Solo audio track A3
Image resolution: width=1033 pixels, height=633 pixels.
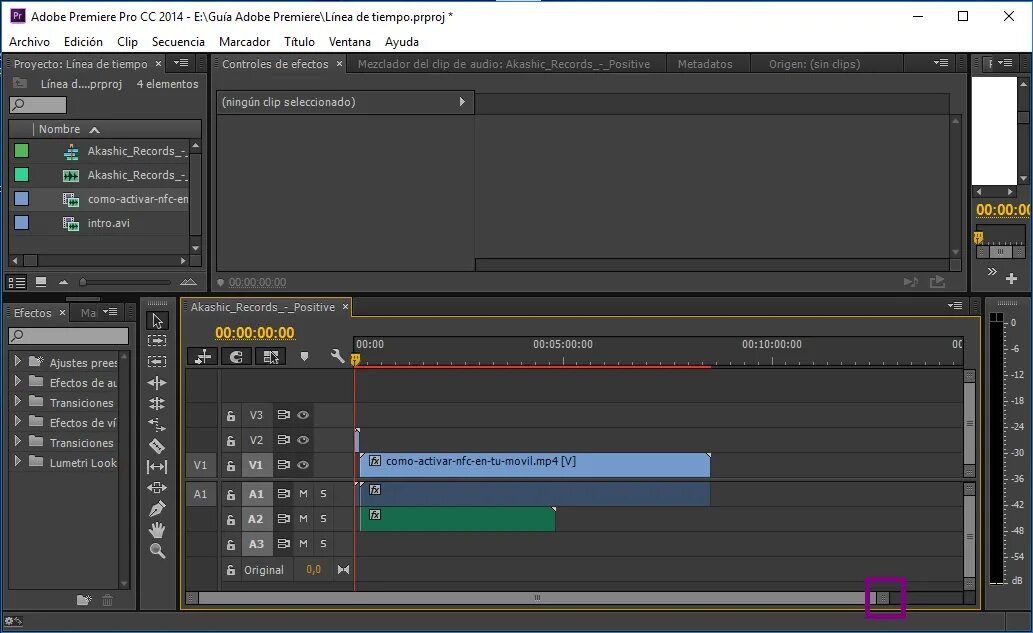click(x=323, y=544)
